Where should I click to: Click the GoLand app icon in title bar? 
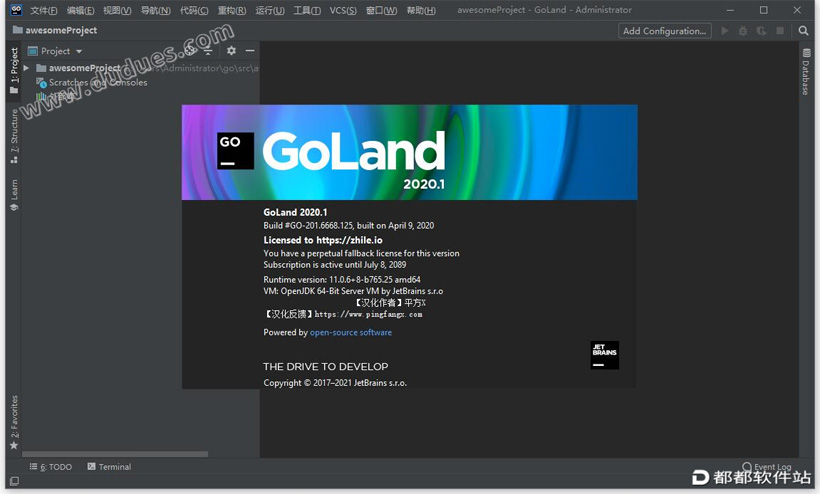point(16,9)
